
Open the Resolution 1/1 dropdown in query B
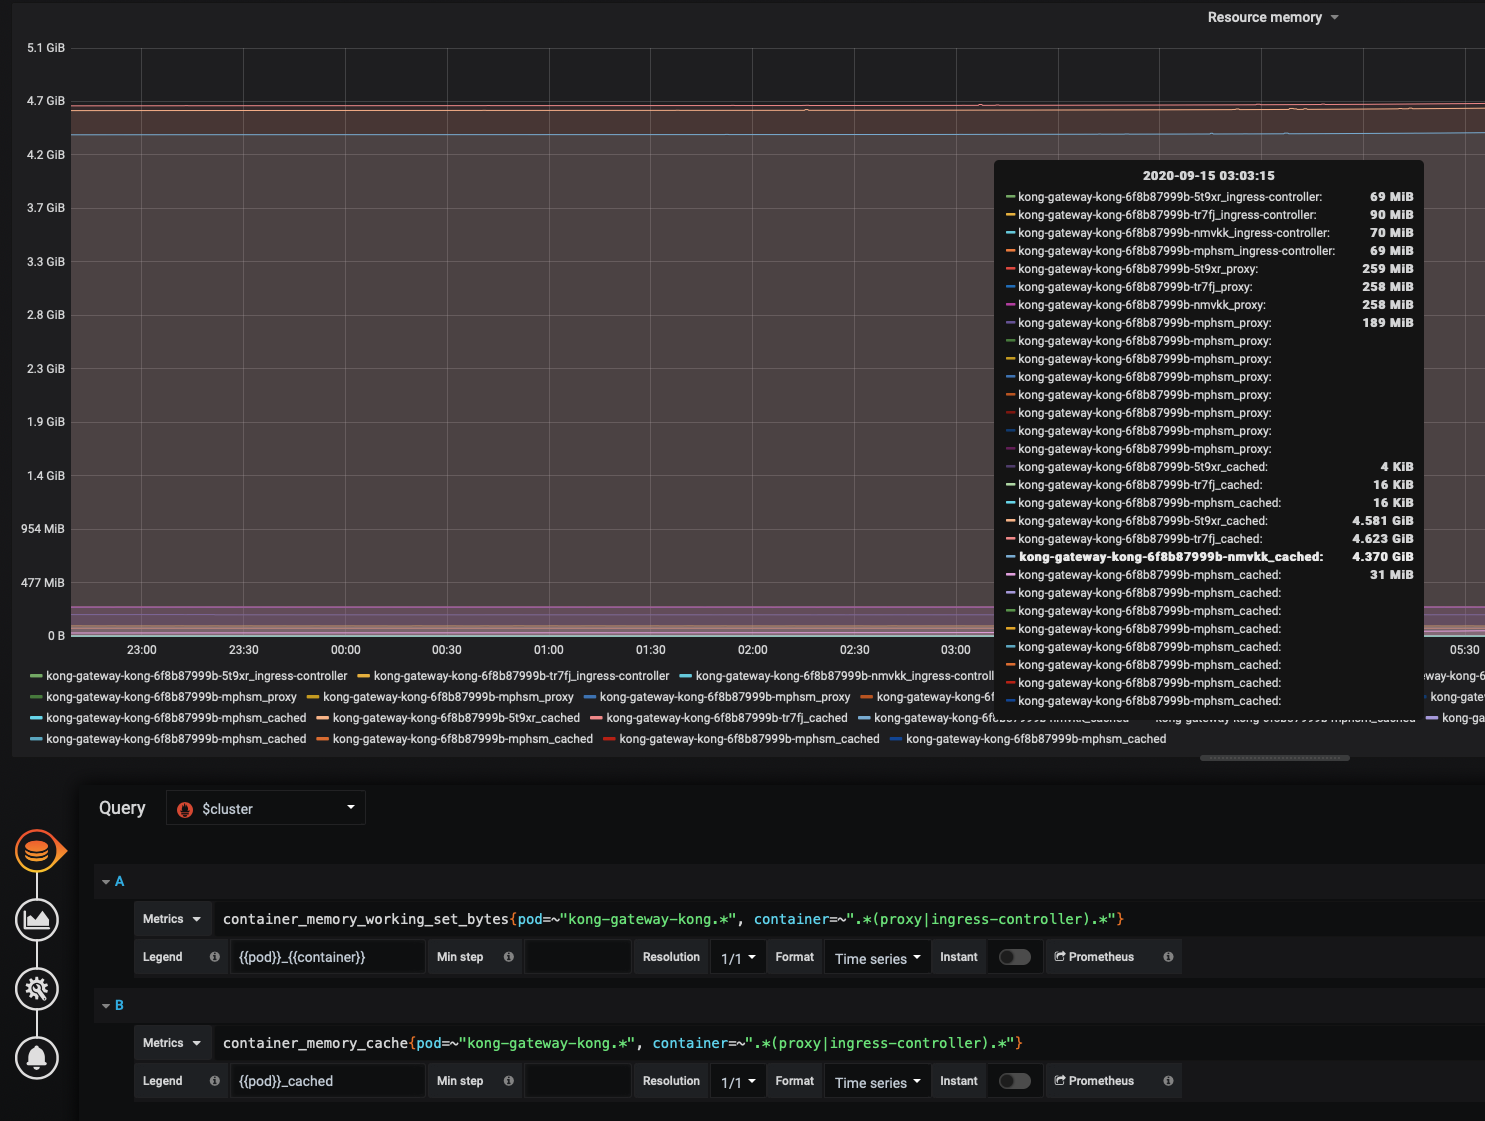click(738, 1082)
